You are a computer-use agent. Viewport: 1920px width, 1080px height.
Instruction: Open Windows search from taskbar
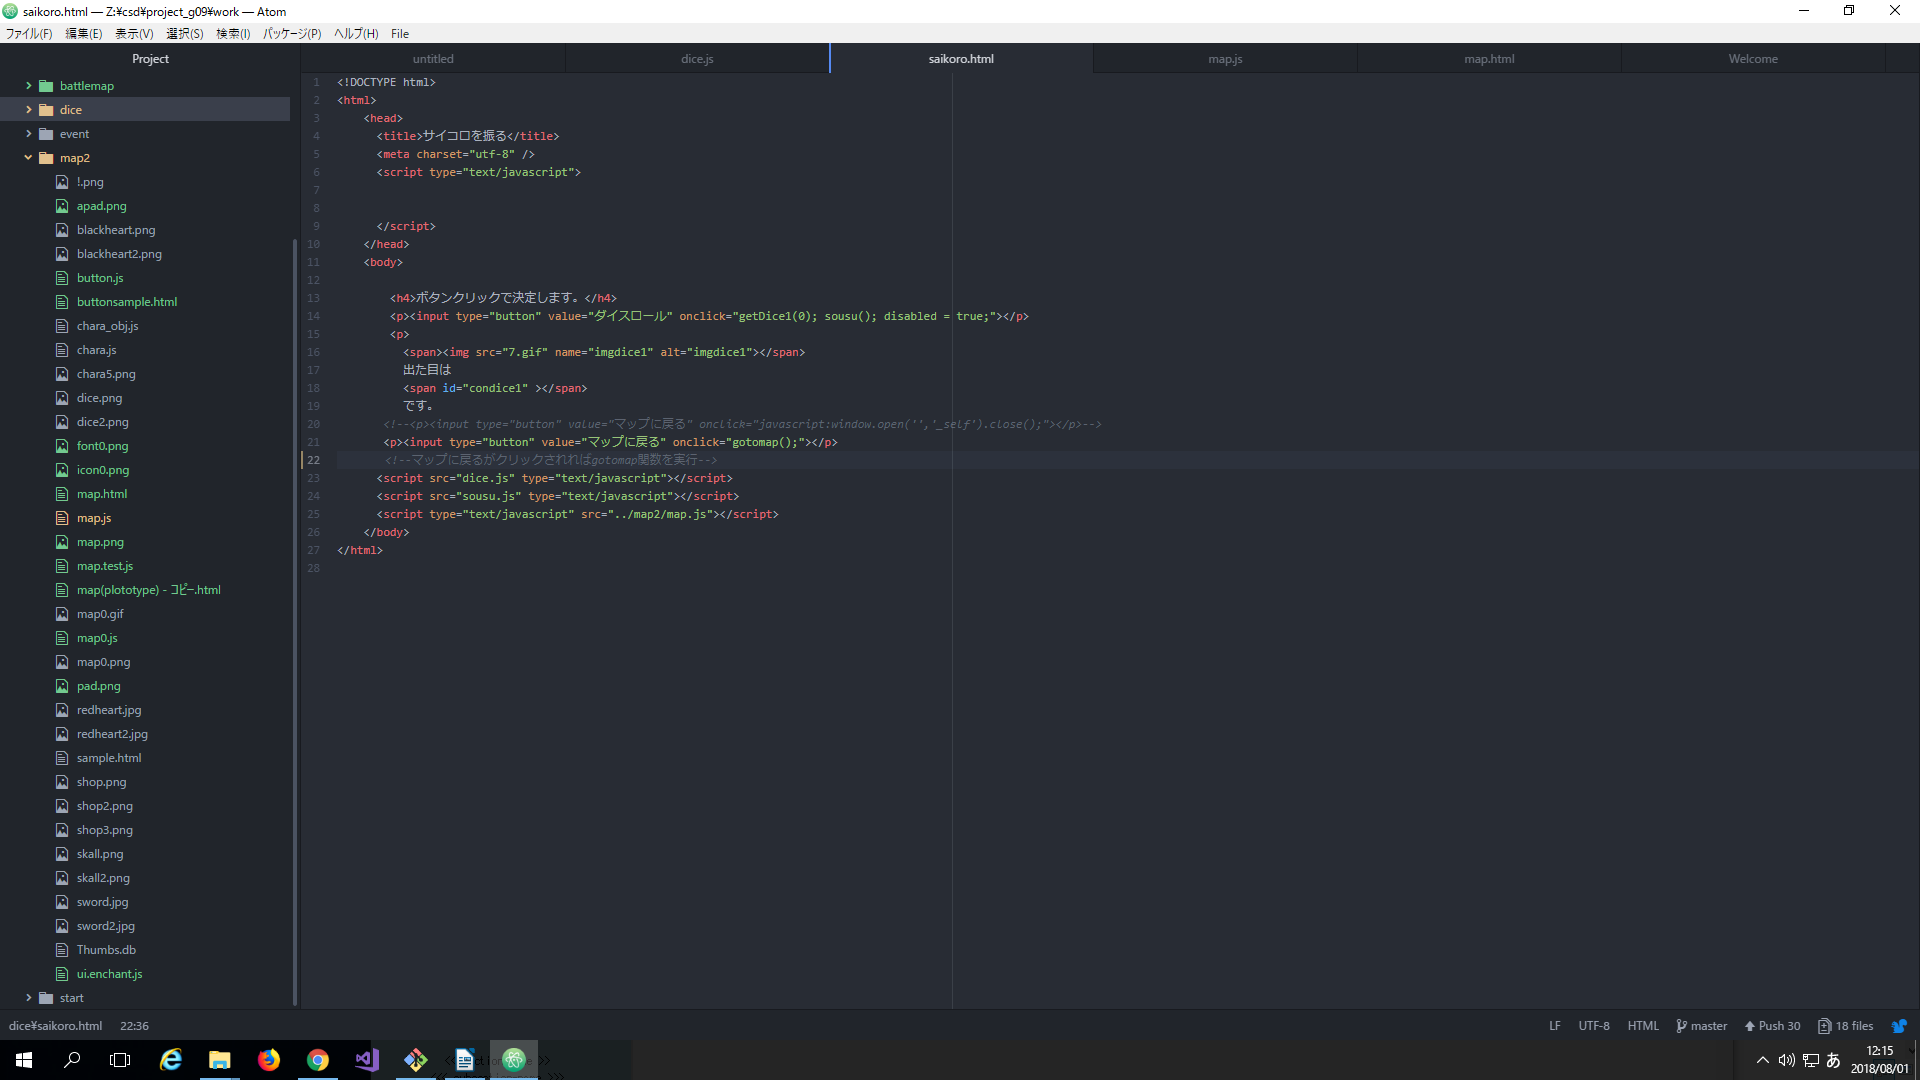(72, 1060)
